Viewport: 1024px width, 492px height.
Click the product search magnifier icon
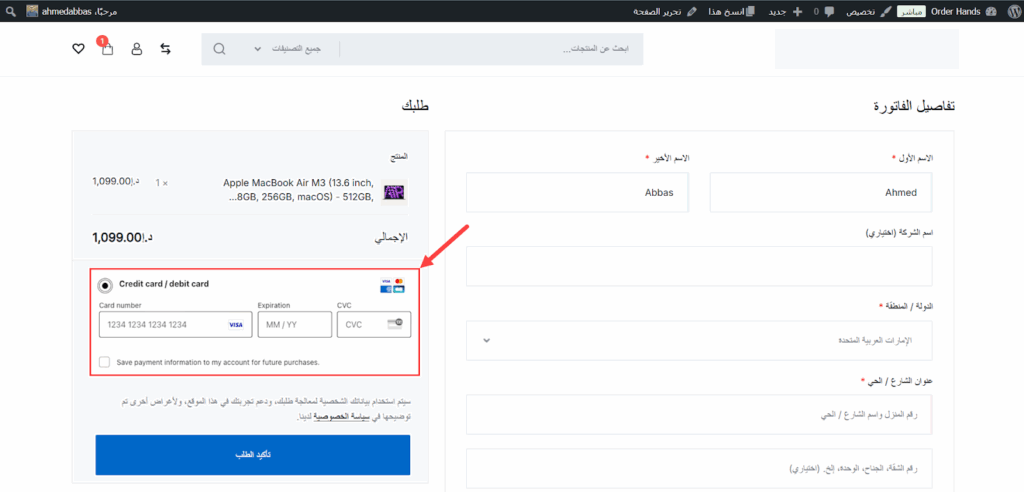click(x=219, y=49)
